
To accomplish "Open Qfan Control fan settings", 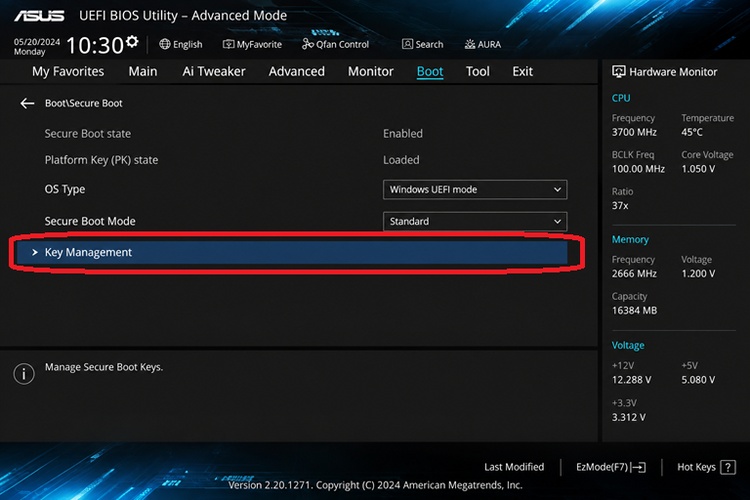I will pyautogui.click(x=335, y=44).
